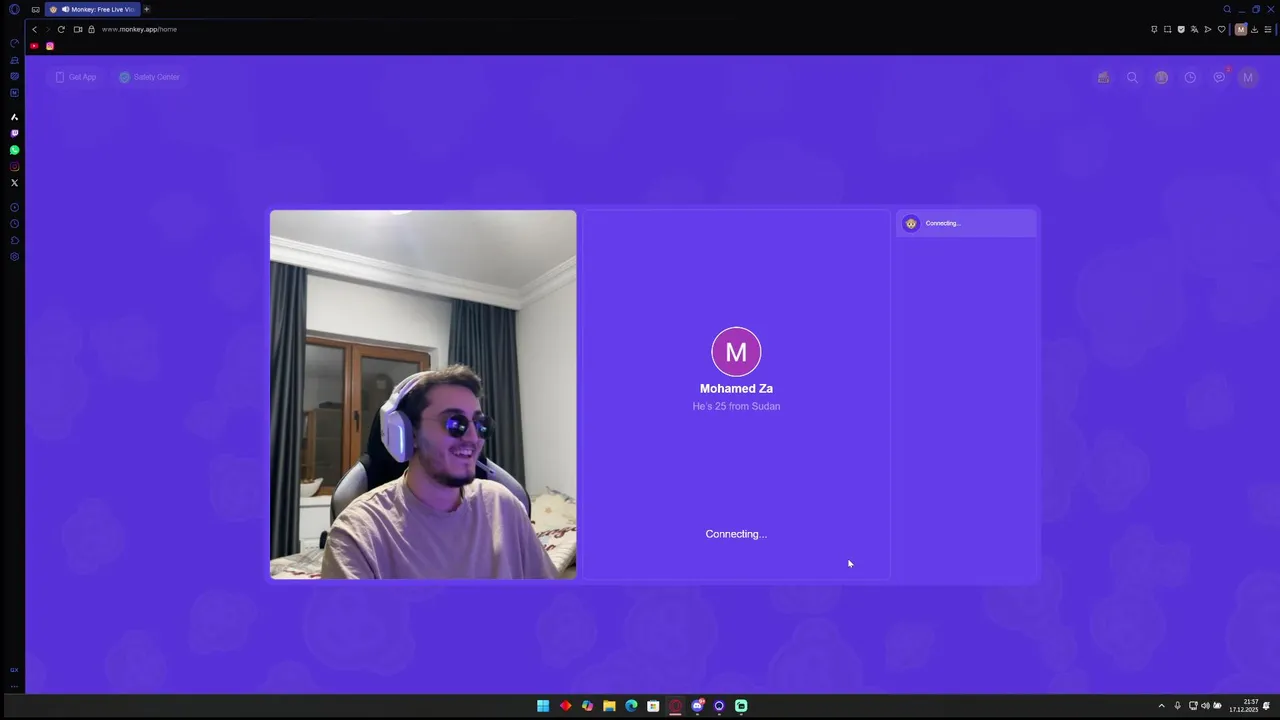Viewport: 1280px width, 720px height.
Task: Open the Monkey store shop icon
Action: pyautogui.click(x=1103, y=77)
